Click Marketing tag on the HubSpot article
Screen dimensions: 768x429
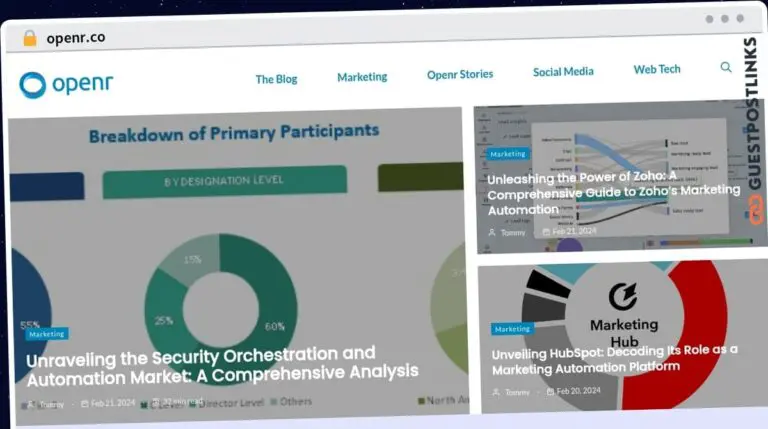tap(512, 329)
